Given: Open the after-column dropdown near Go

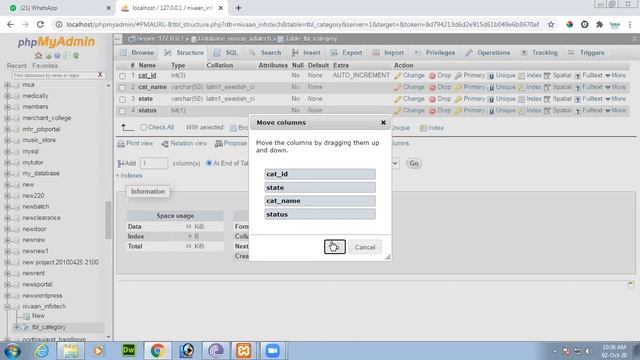Looking at the screenshot, I should click(395, 163).
